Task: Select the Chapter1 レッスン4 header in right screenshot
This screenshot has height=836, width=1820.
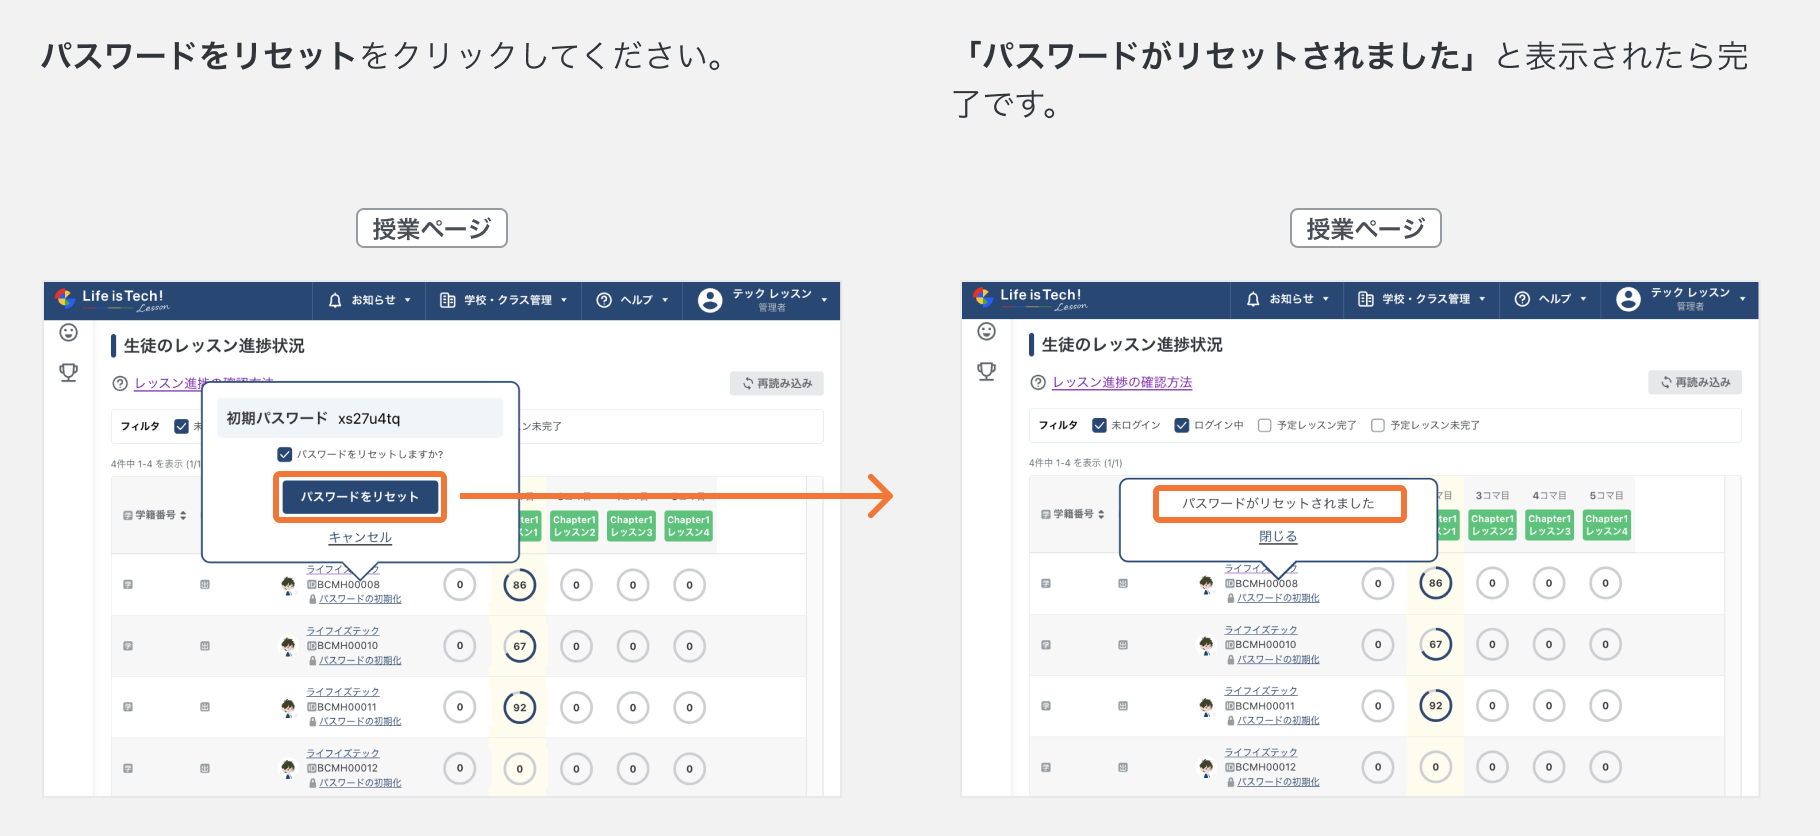Action: tap(1607, 525)
